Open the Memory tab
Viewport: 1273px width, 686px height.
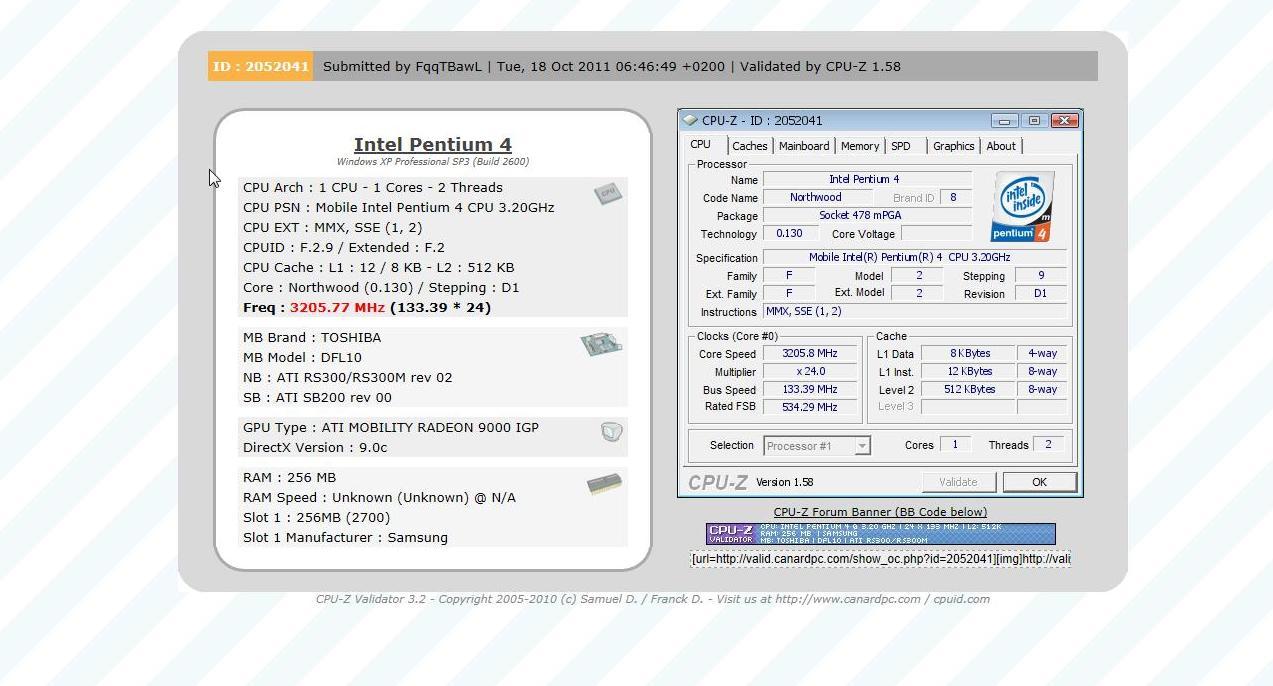coord(860,146)
